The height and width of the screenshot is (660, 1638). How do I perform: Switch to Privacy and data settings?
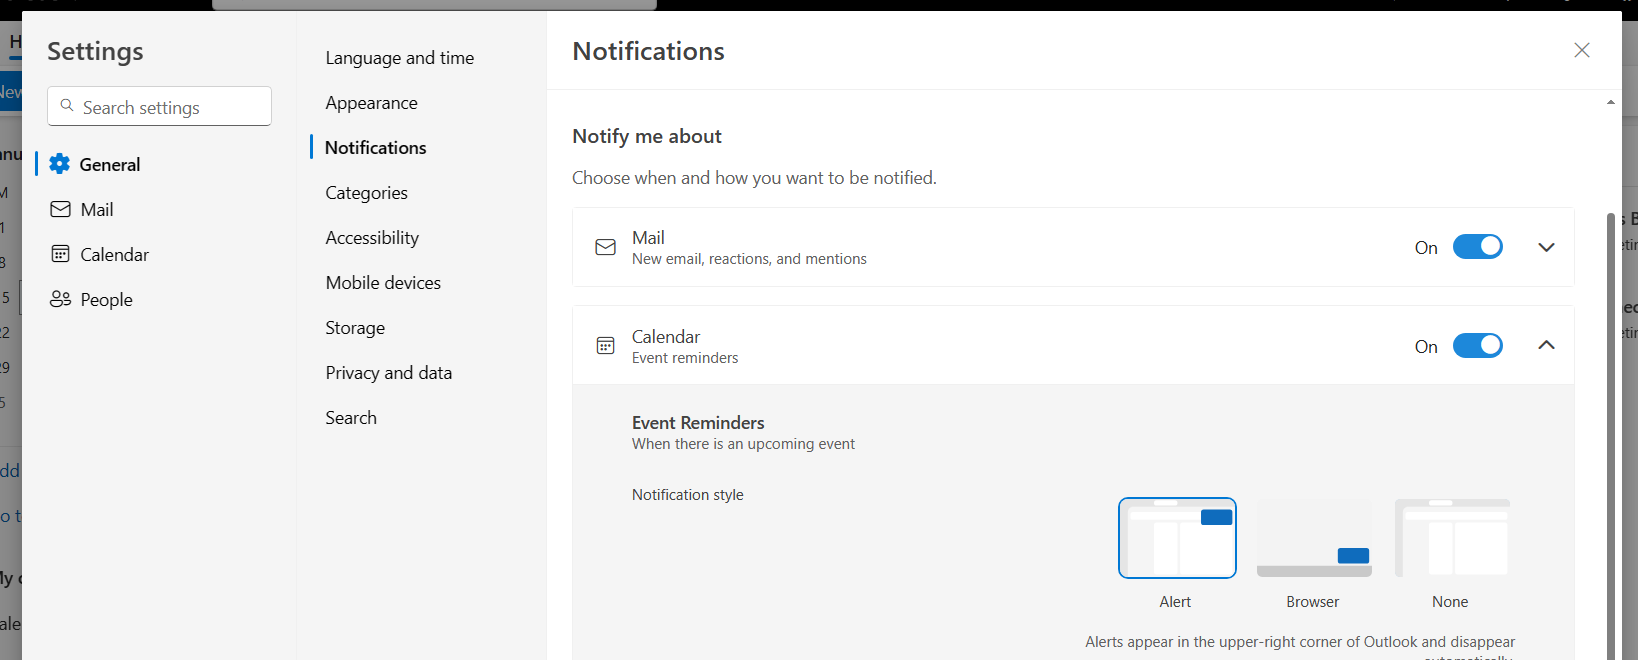(x=389, y=372)
